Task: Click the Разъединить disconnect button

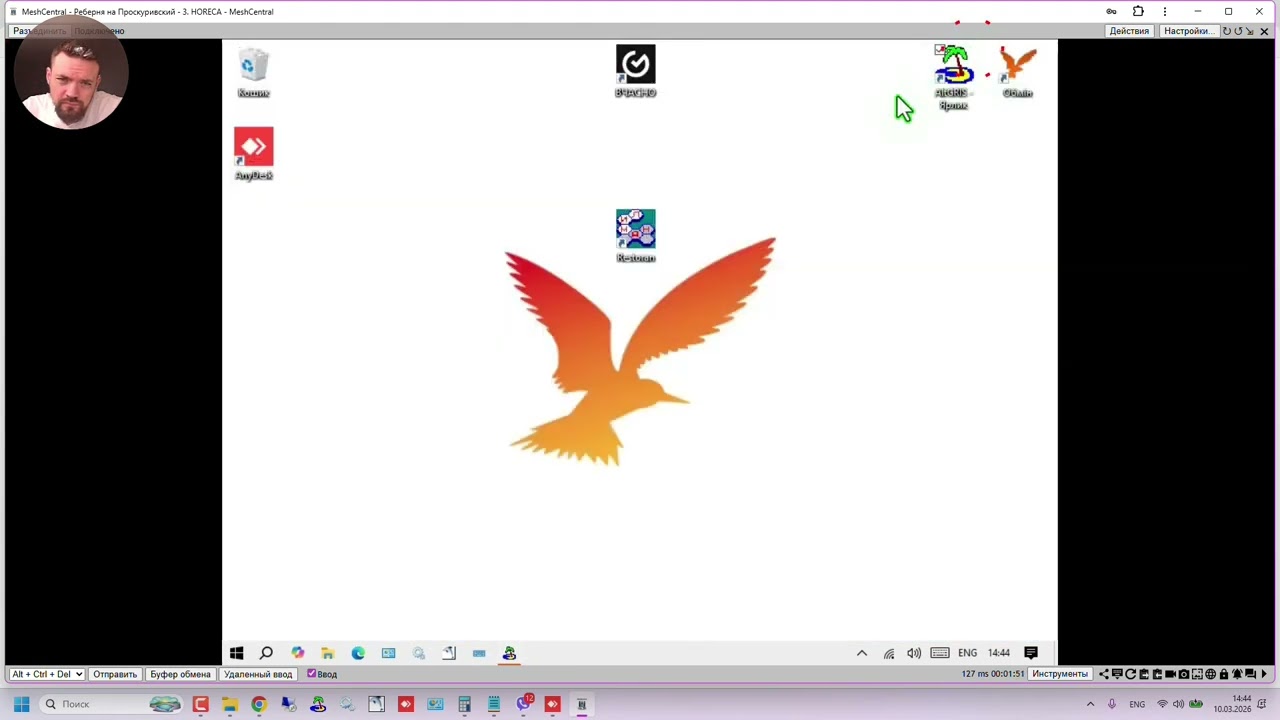Action: pyautogui.click(x=38, y=31)
